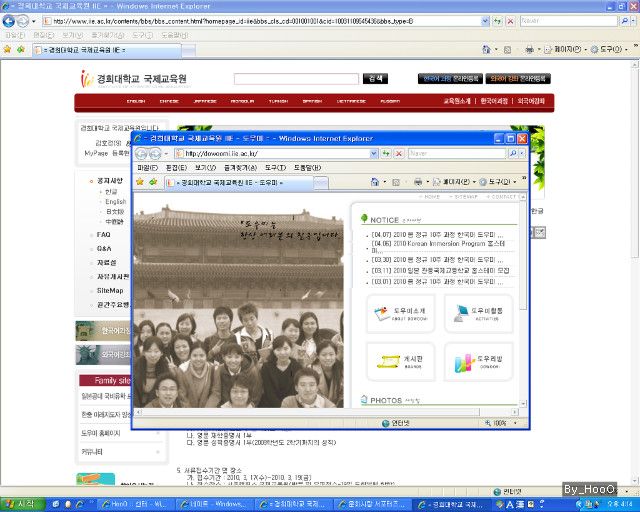Click Favorites star in main window
Image resolution: width=640 pixels, height=512 pixels.
click(7, 49)
